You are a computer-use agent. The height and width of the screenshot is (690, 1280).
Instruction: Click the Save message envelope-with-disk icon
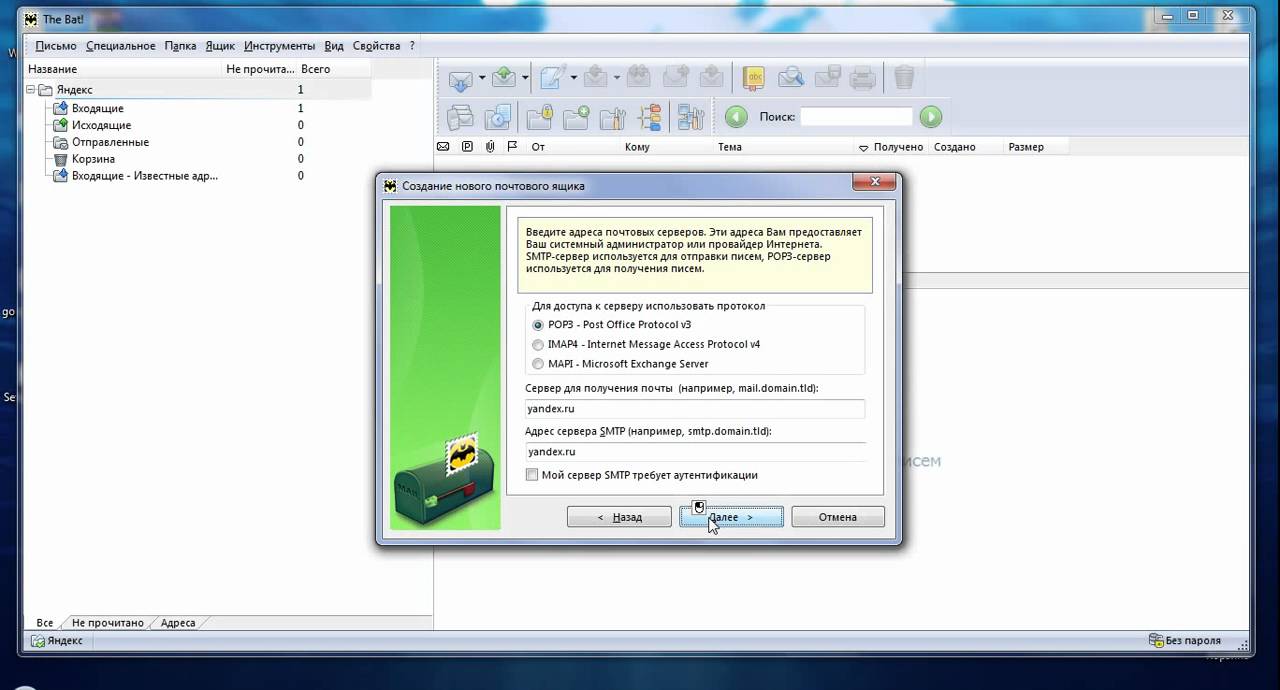click(827, 78)
